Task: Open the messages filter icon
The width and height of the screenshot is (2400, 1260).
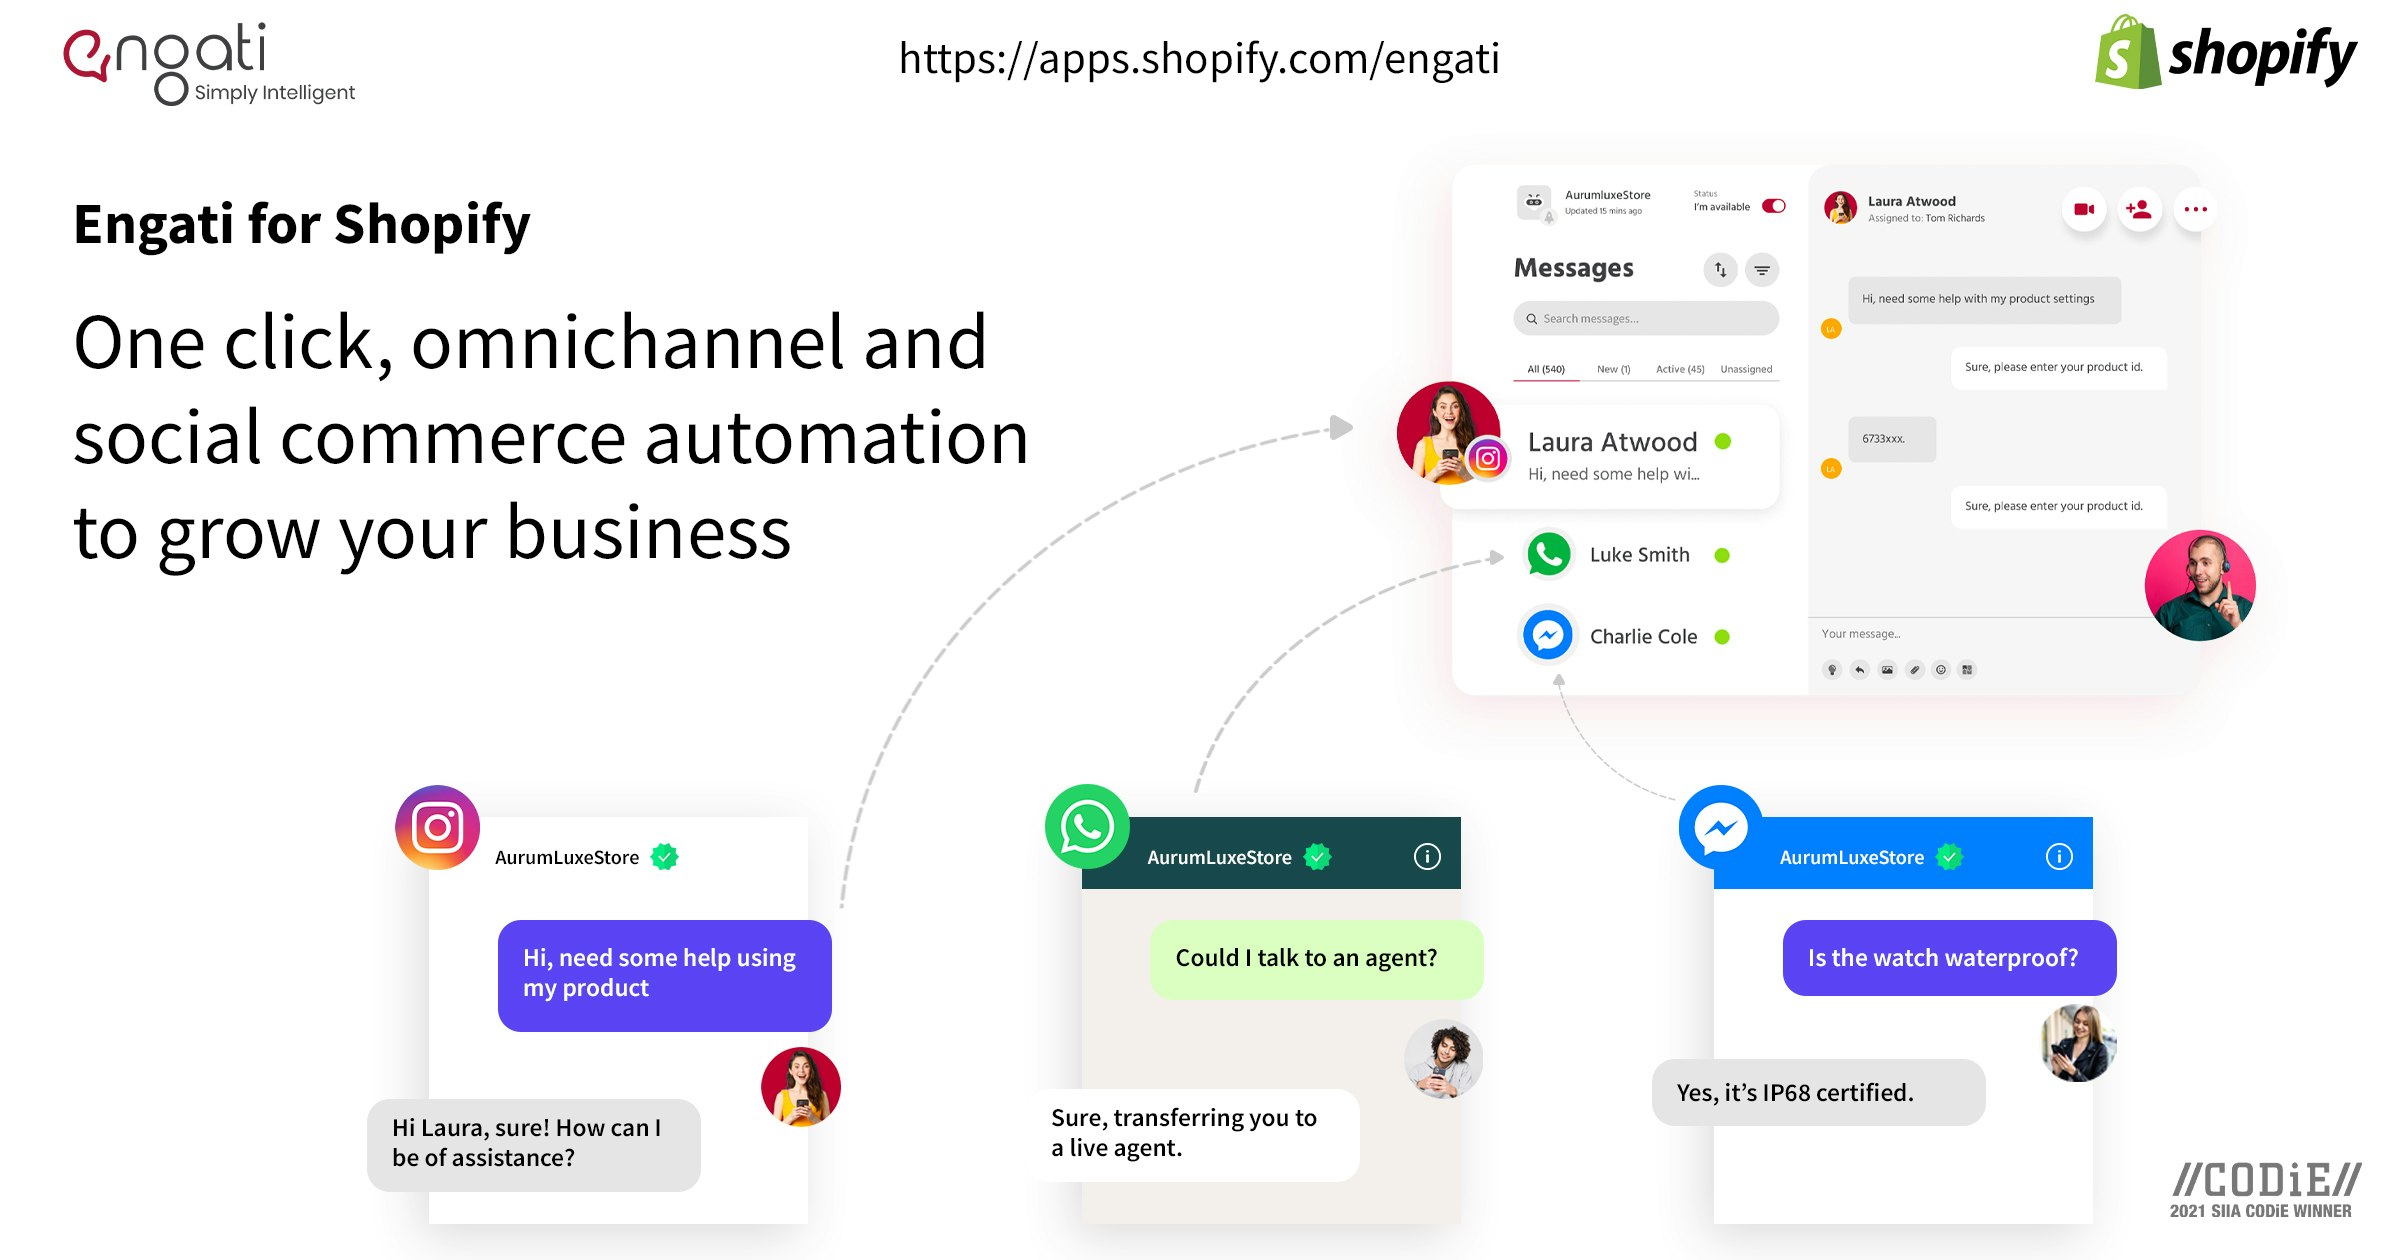Action: tap(1762, 269)
